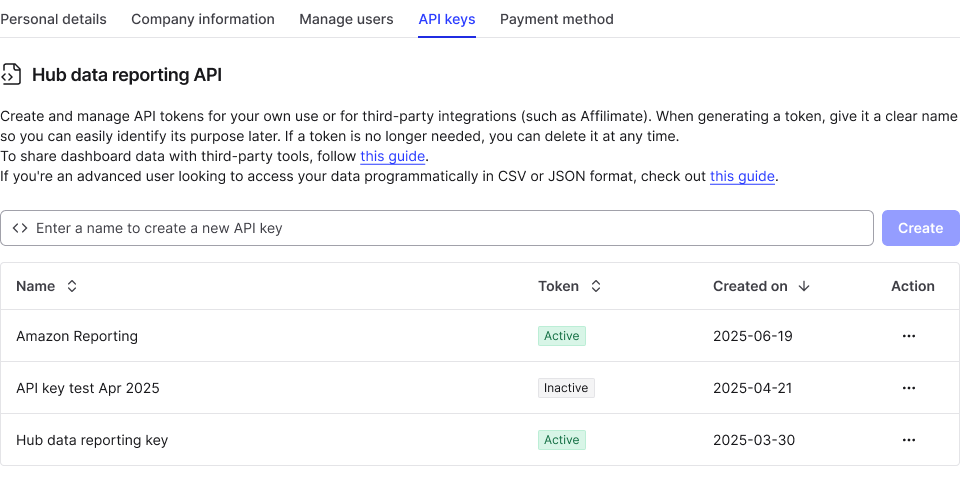The width and height of the screenshot is (960, 498).
Task: Focus the new API key name field
Action: click(440, 228)
